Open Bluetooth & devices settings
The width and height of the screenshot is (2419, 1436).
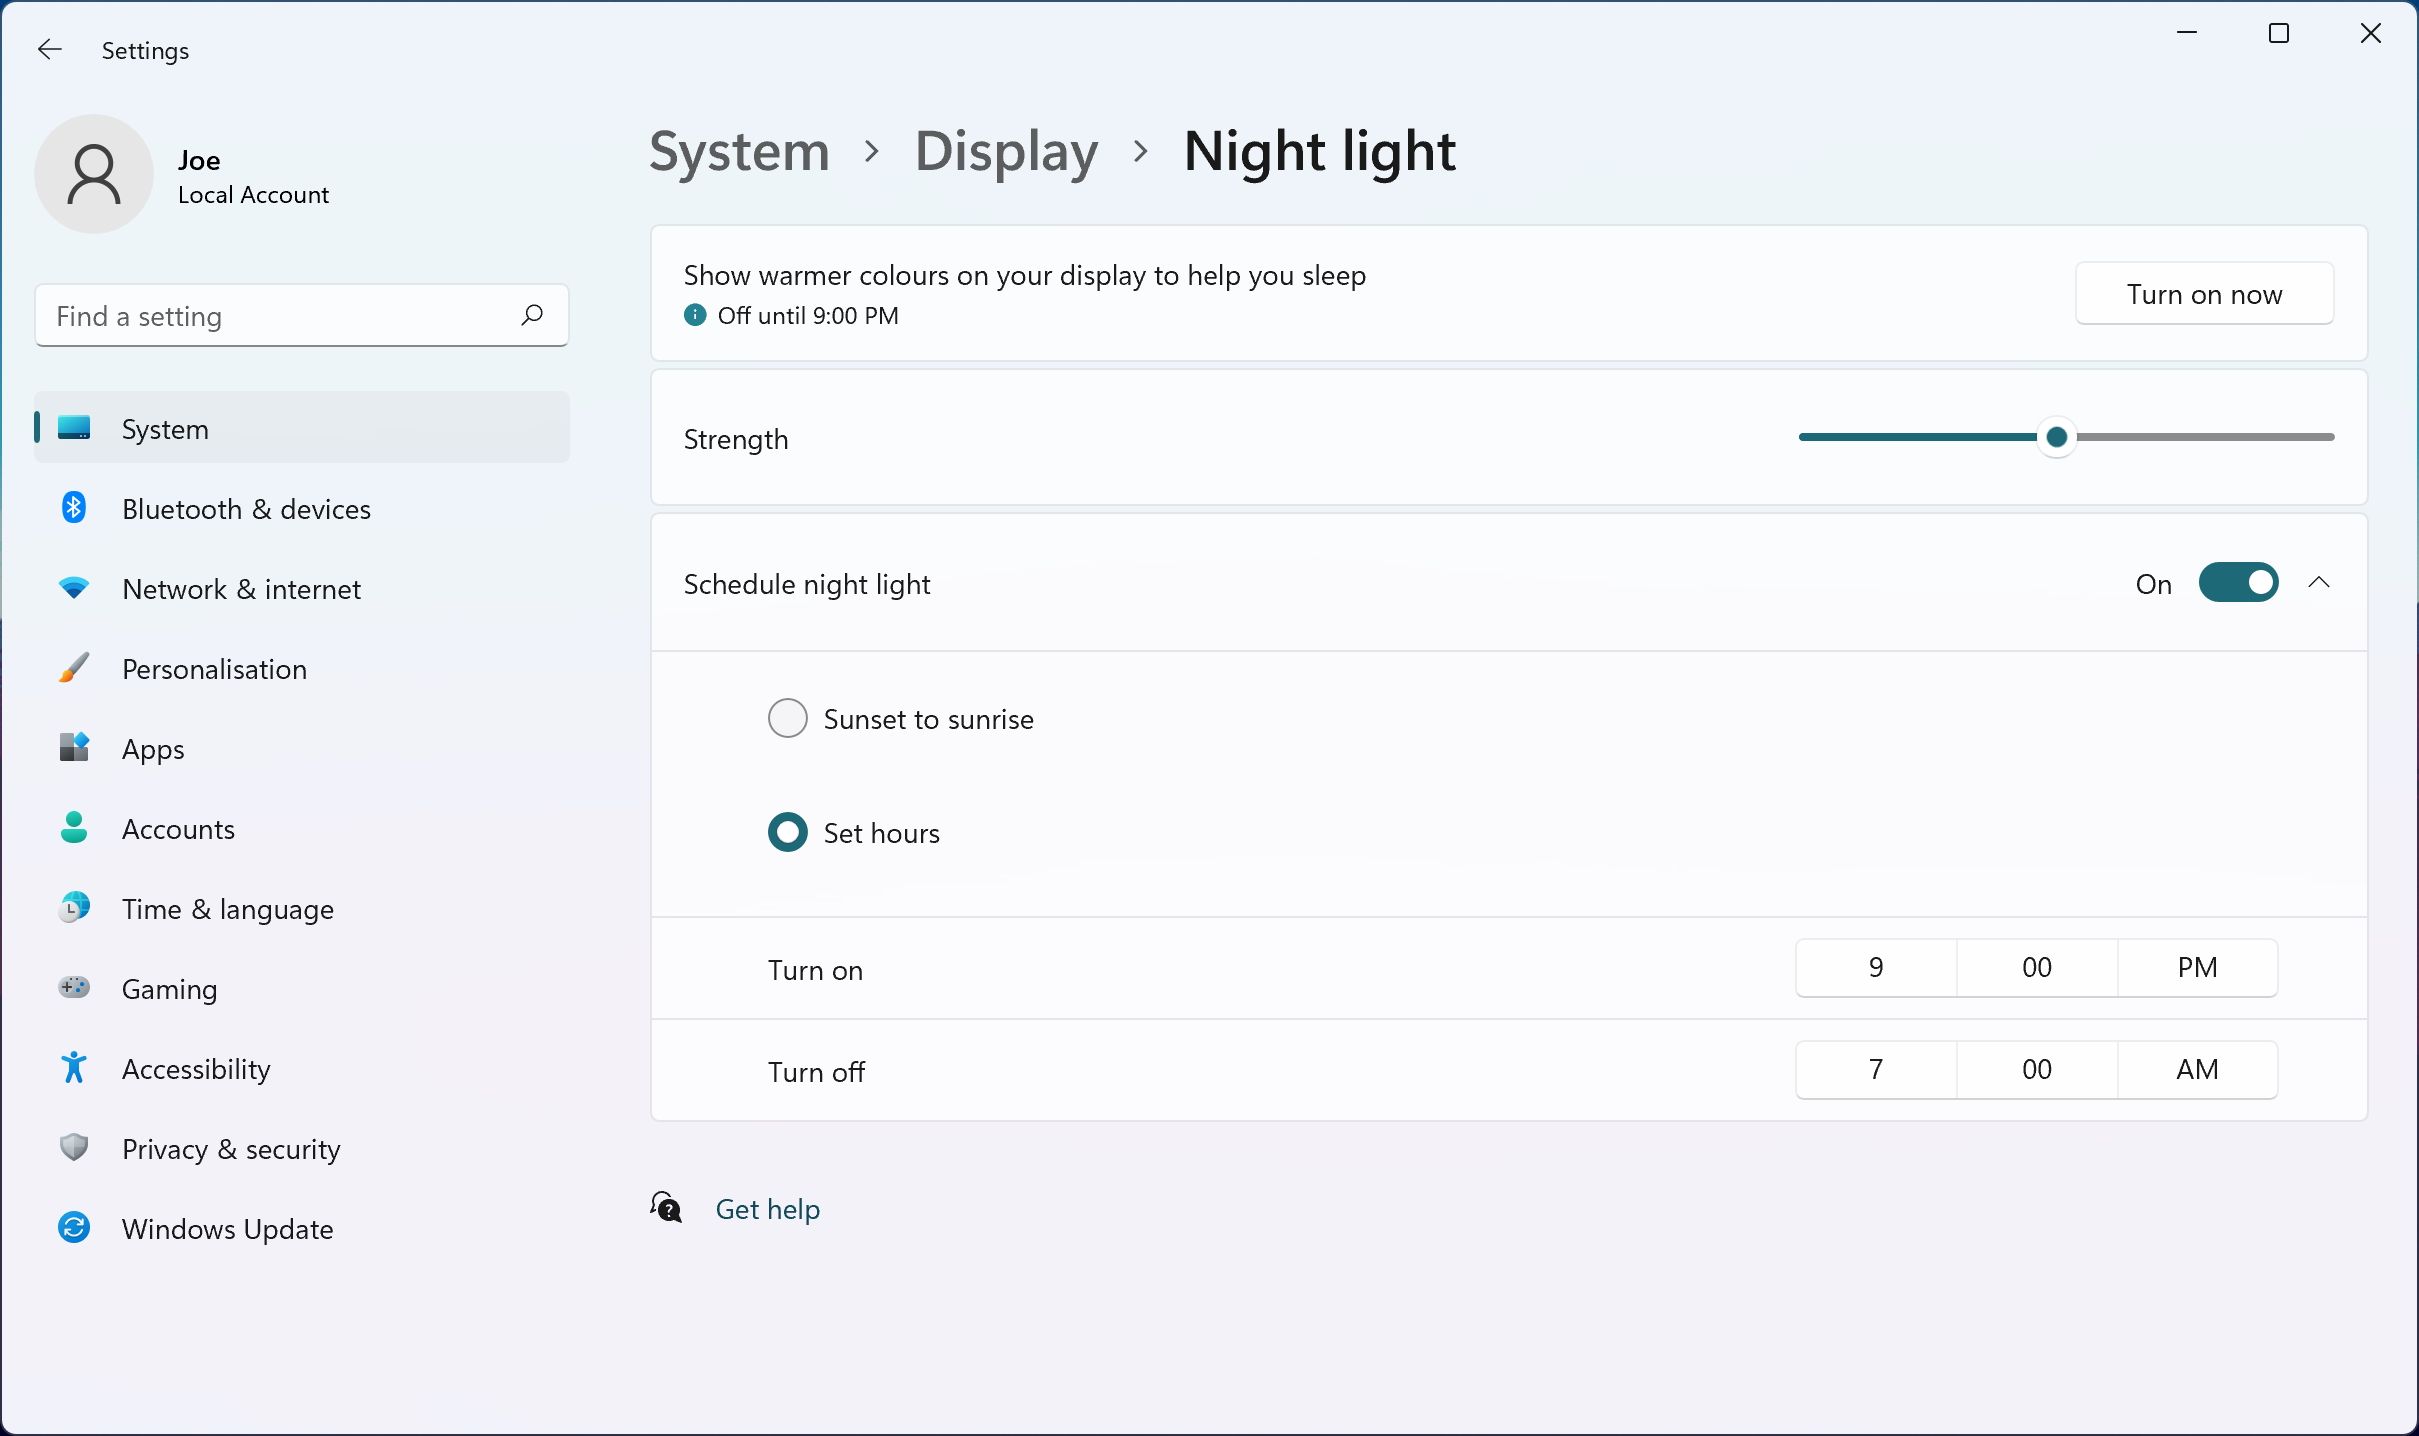point(246,508)
